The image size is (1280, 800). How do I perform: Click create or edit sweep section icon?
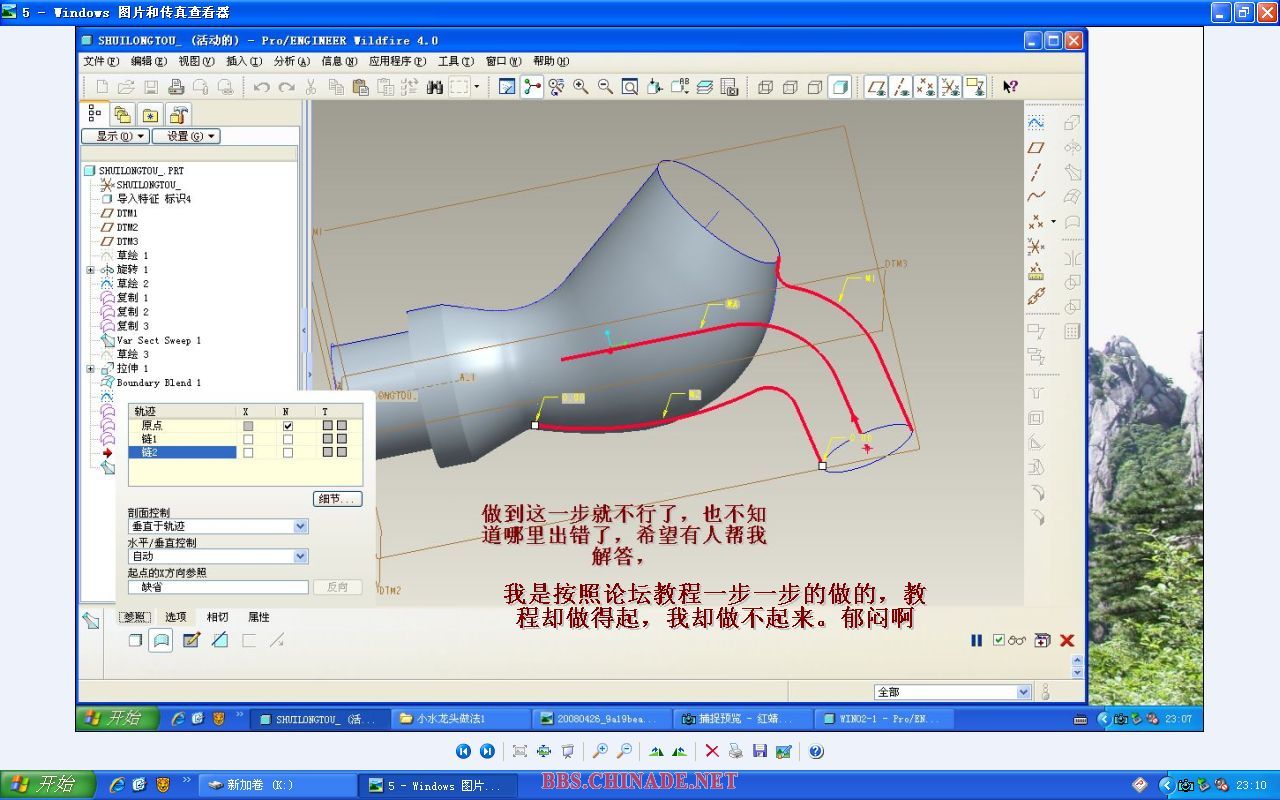point(191,640)
